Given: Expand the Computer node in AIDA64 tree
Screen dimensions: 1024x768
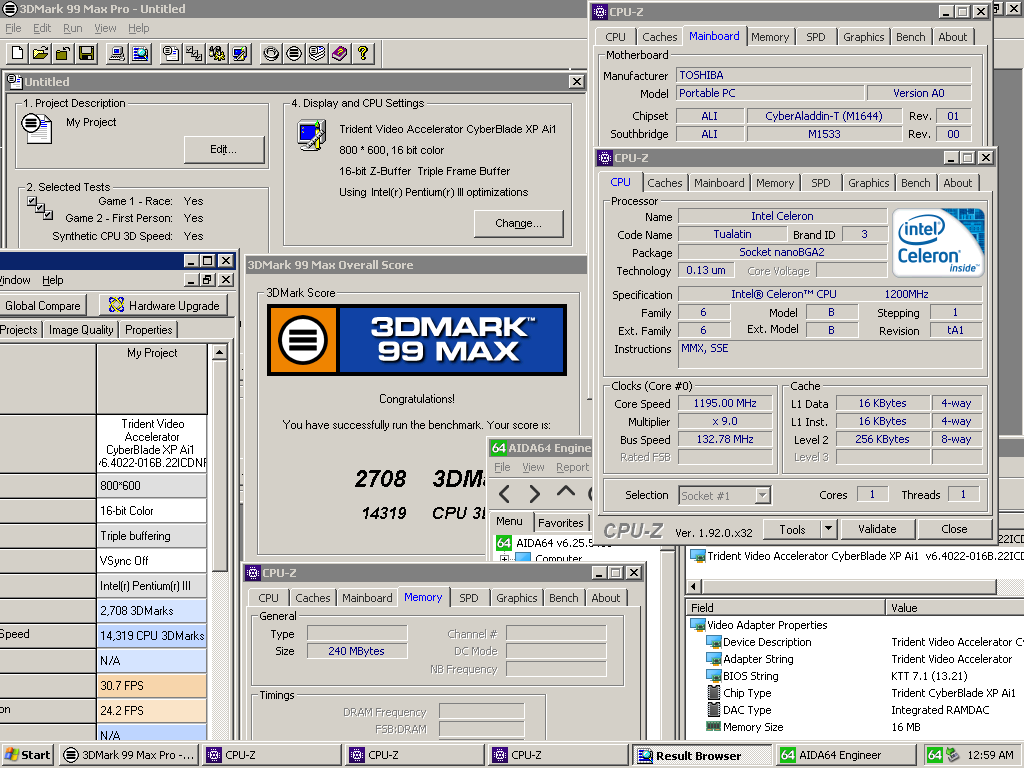Looking at the screenshot, I should [504, 559].
